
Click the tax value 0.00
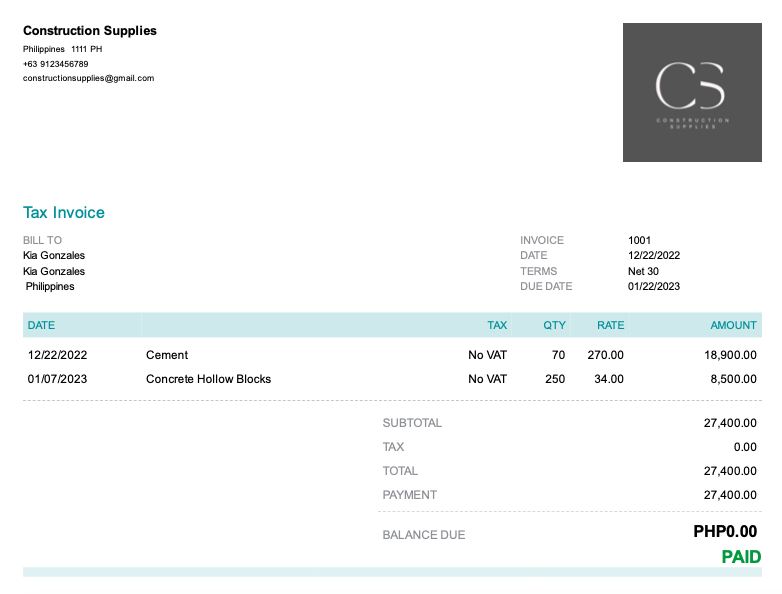(x=745, y=447)
